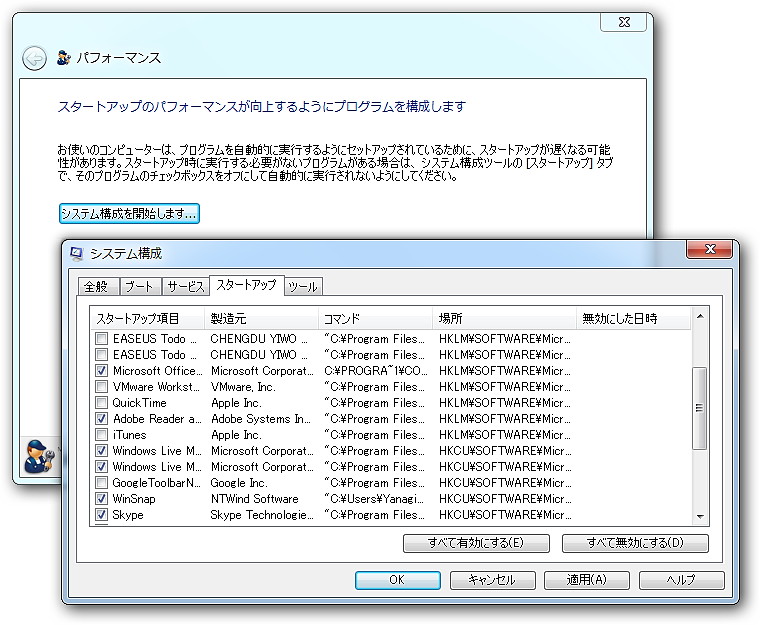The image size is (760, 625).
Task: Sort by 無効にした日時 column header
Action: pos(633,319)
